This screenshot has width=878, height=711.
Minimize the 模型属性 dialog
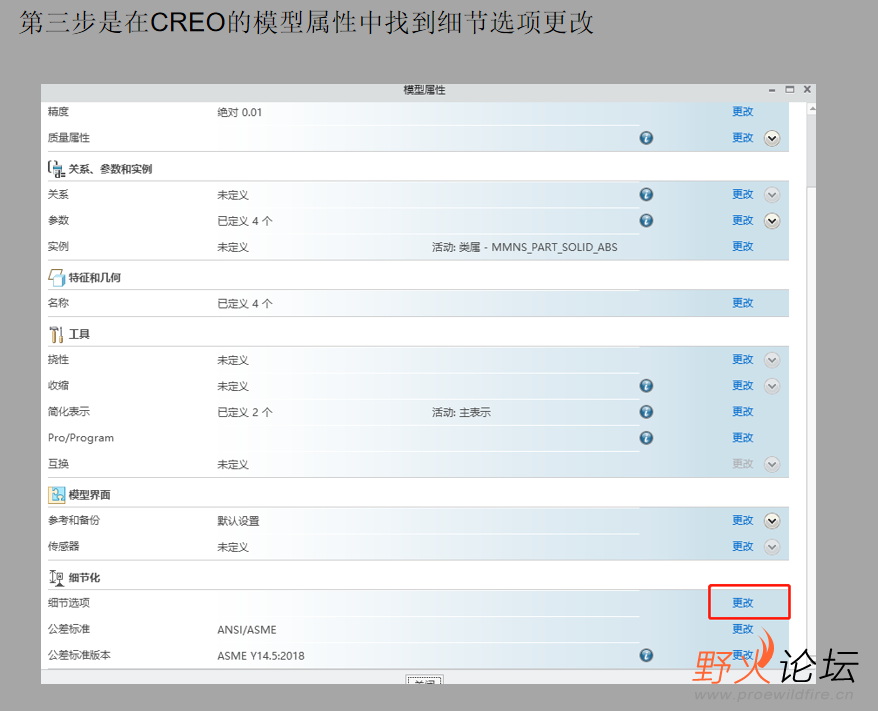(772, 90)
